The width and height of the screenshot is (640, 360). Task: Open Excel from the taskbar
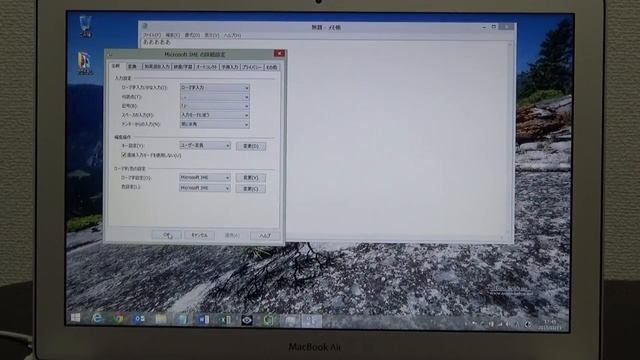click(x=225, y=320)
